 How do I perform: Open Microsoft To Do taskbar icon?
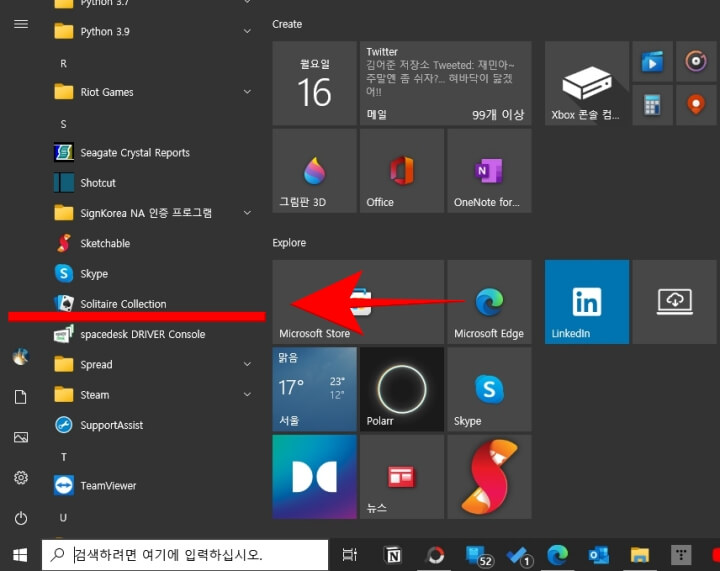[x=519, y=555]
